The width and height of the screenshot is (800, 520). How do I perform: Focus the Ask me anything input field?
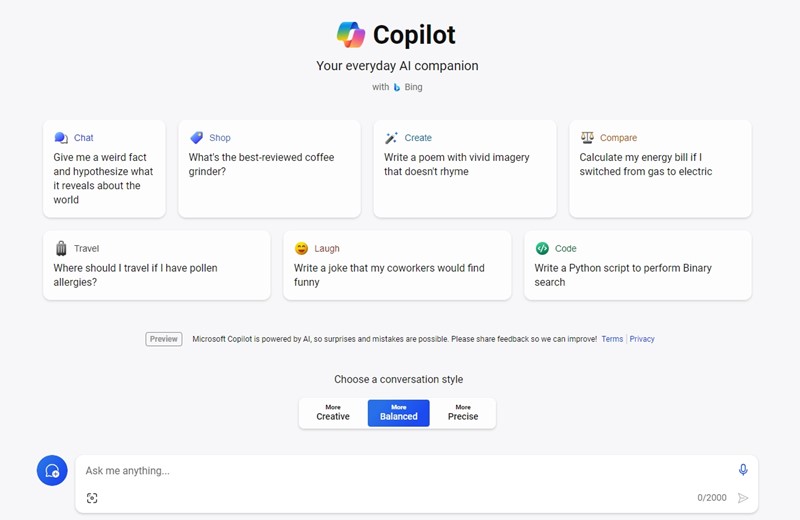(400, 471)
